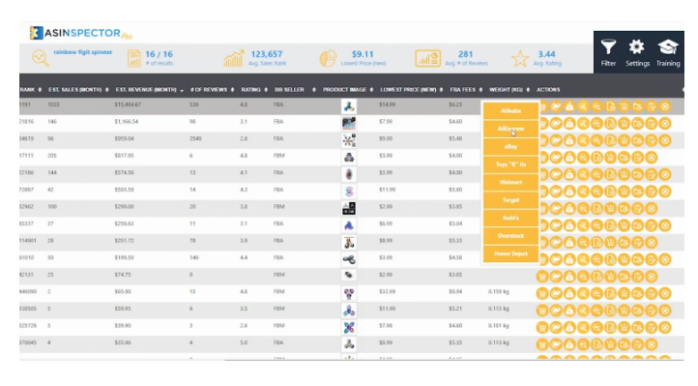The width and height of the screenshot is (698, 386).
Task: Click notepad edit icon in $65.98 row
Action: coord(651,293)
